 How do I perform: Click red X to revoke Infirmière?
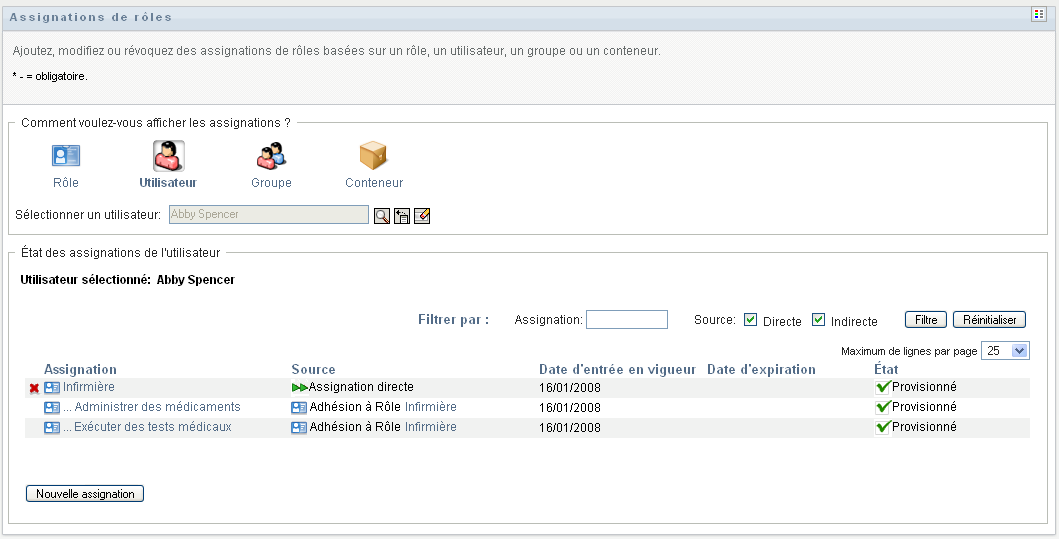(34, 388)
